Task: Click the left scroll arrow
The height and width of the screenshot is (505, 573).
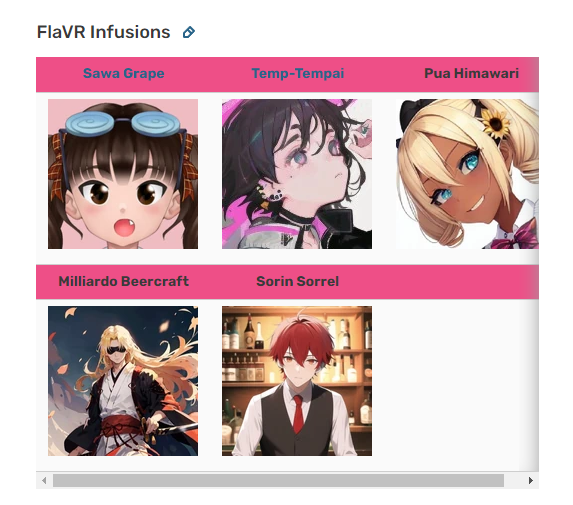Action: point(44,481)
